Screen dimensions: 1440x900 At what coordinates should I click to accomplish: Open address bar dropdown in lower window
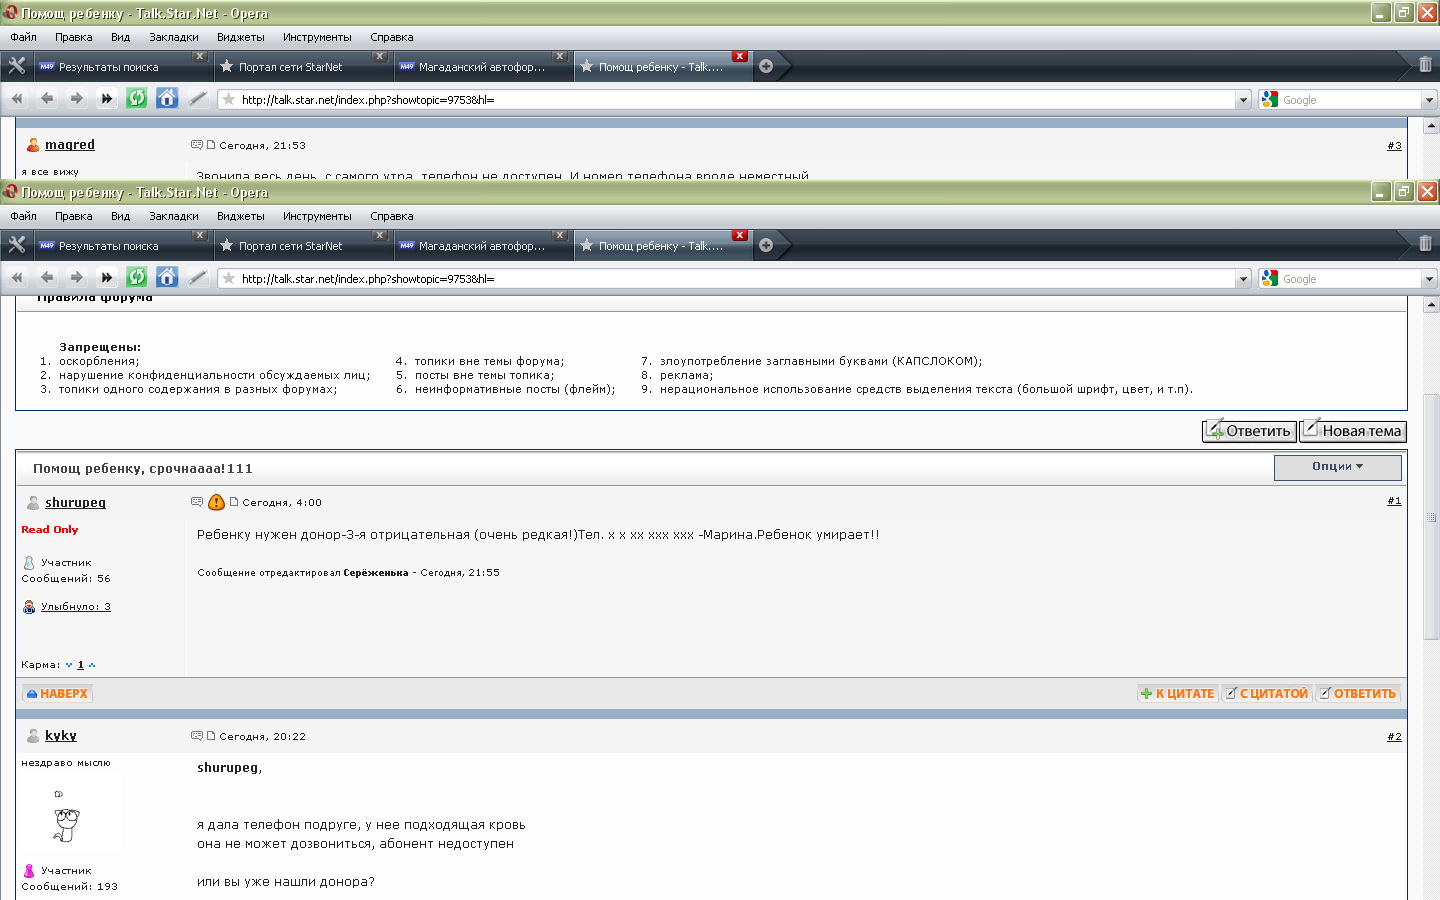[1243, 279]
